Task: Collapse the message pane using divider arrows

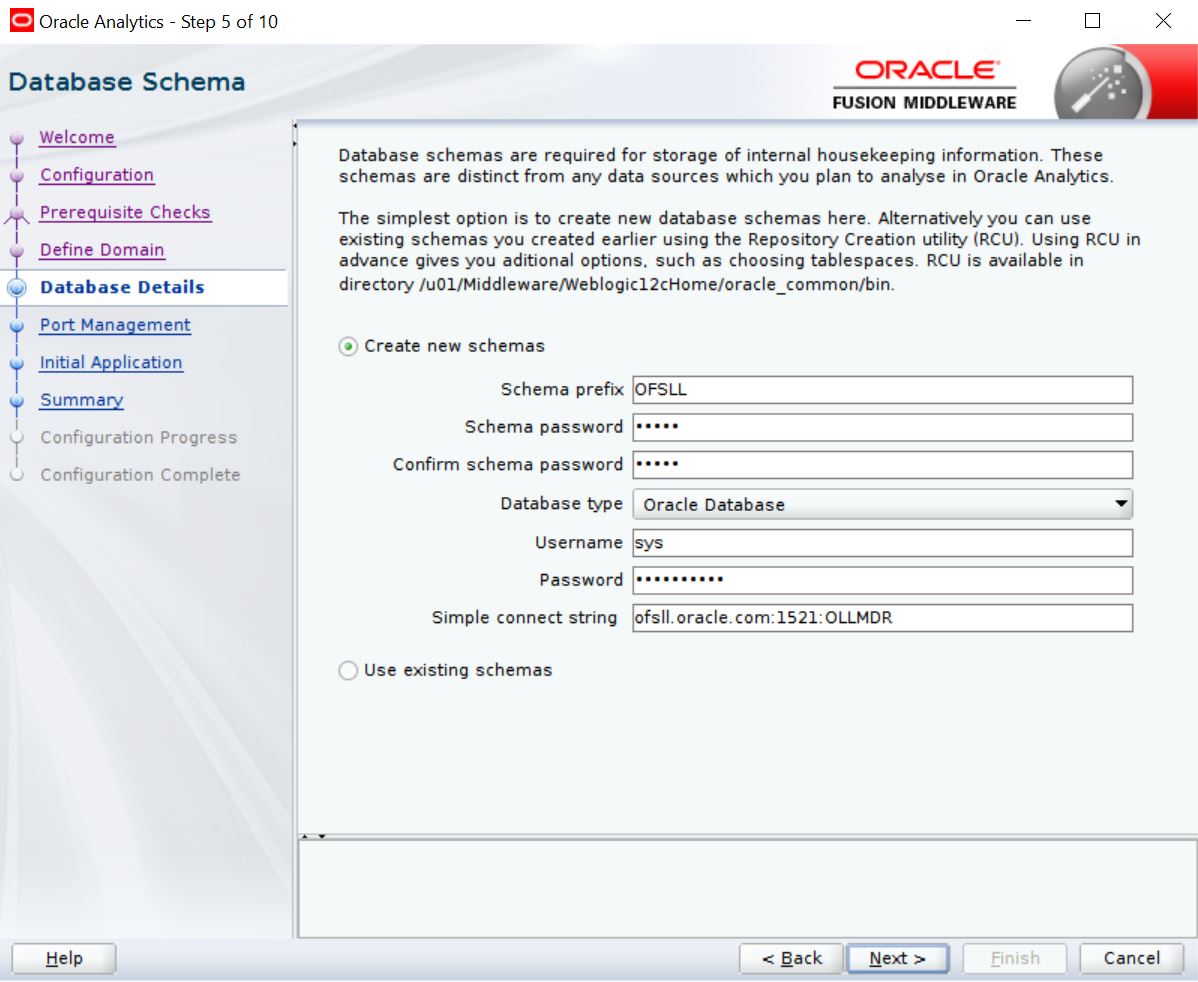Action: (322, 837)
